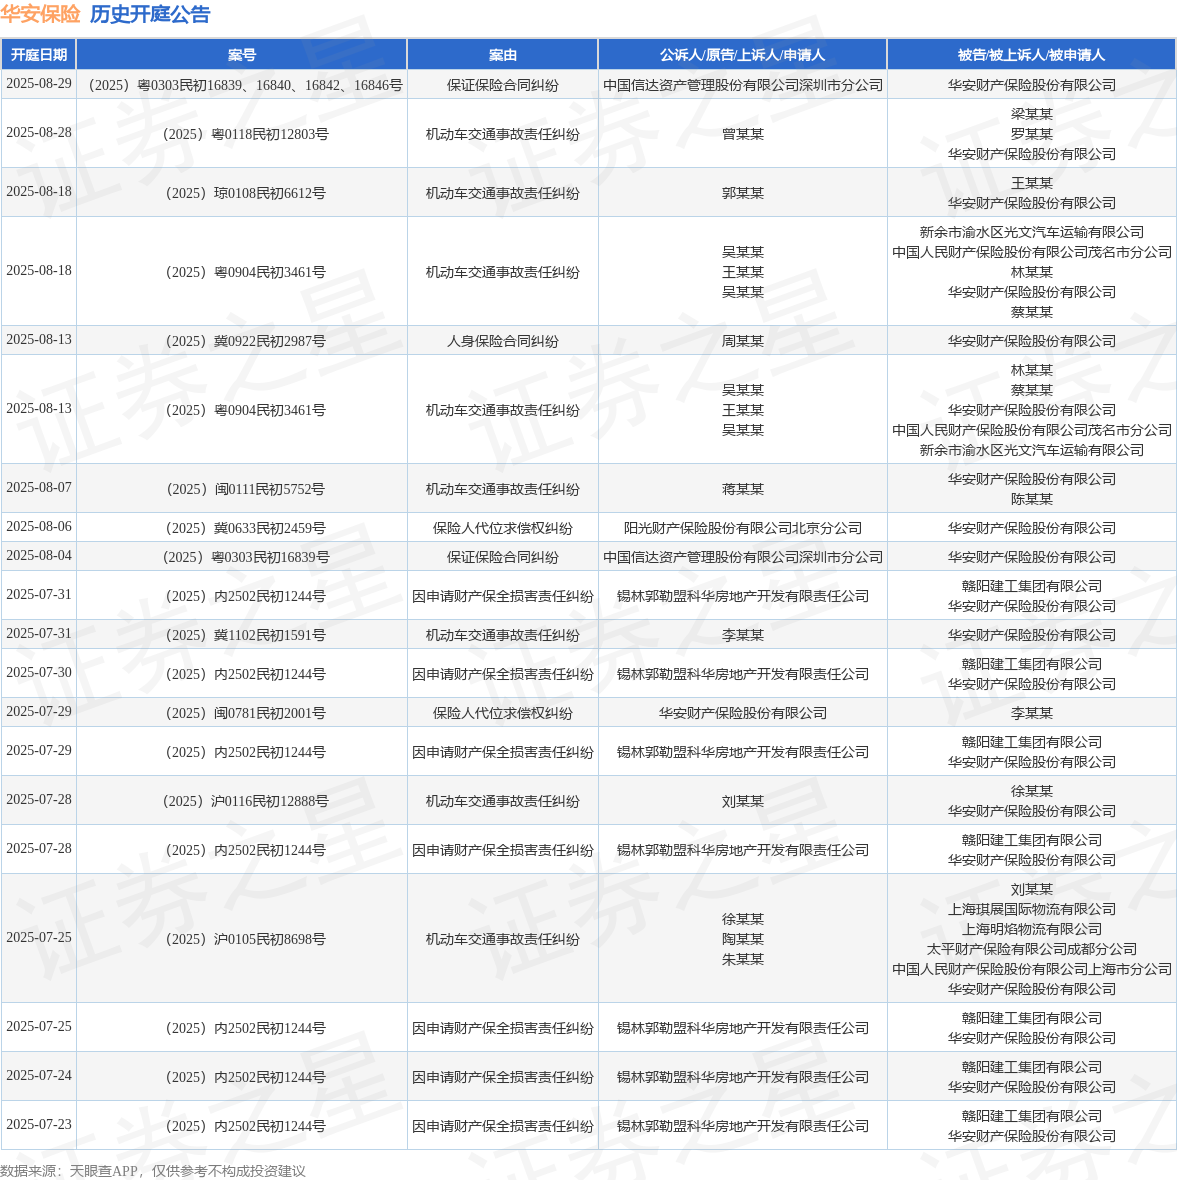This screenshot has width=1177, height=1180.
Task: Click 保证保险合同纠纷 in the 2025-08-29 row
Action: pyautogui.click(x=503, y=86)
